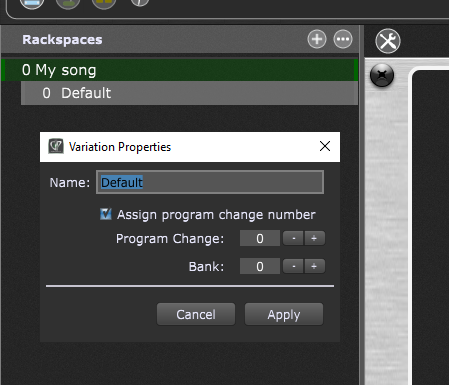This screenshot has width=449, height=385.
Task: Toggle Assign program change number checkbox
Action: (106, 214)
